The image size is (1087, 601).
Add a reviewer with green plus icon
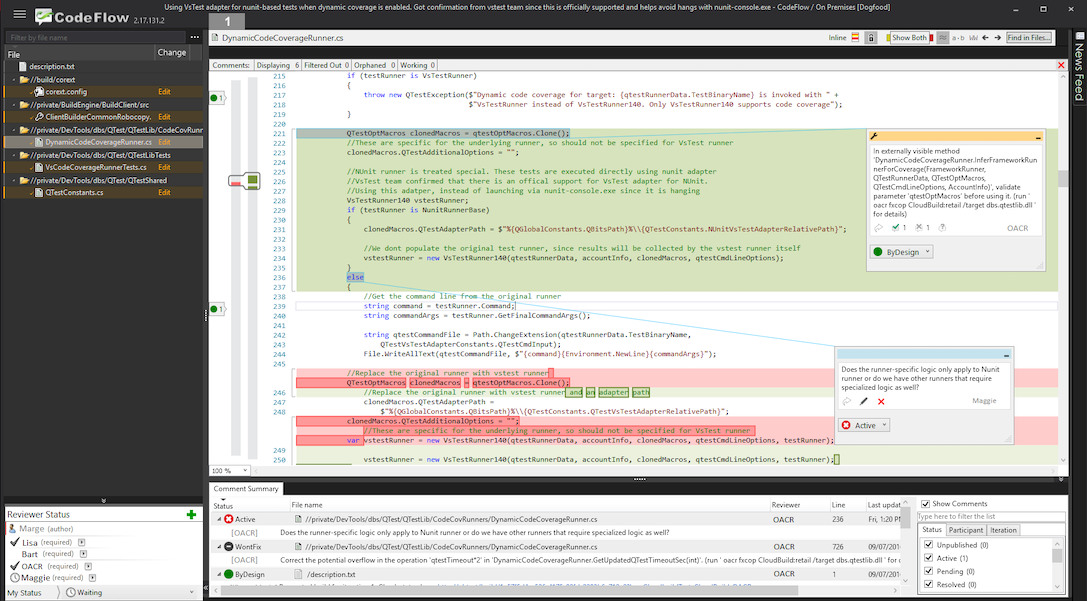tap(191, 514)
